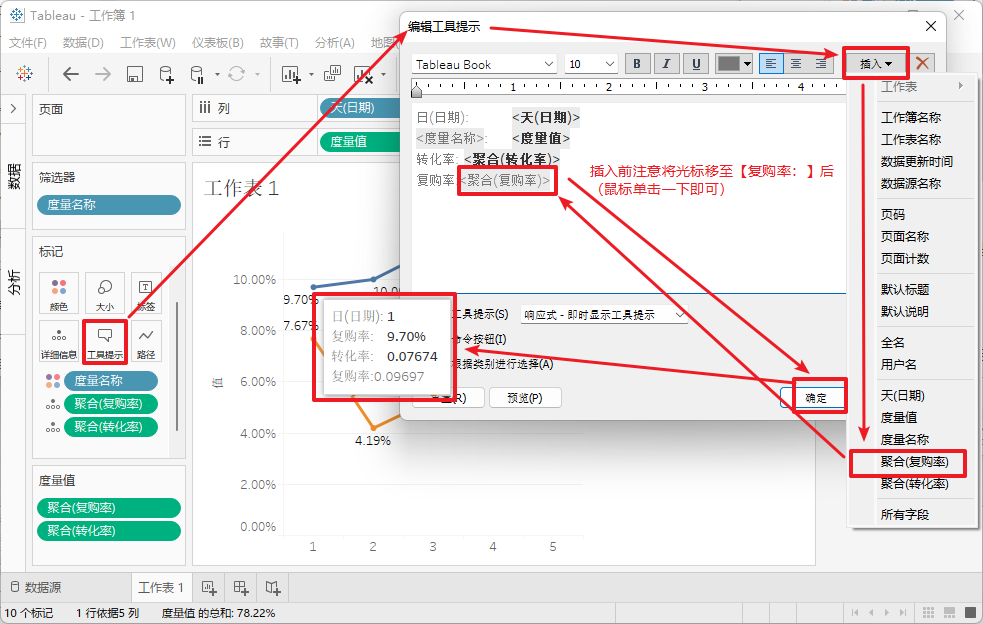
Task: Select 聚合(复购率) in insert menu
Action: [914, 462]
